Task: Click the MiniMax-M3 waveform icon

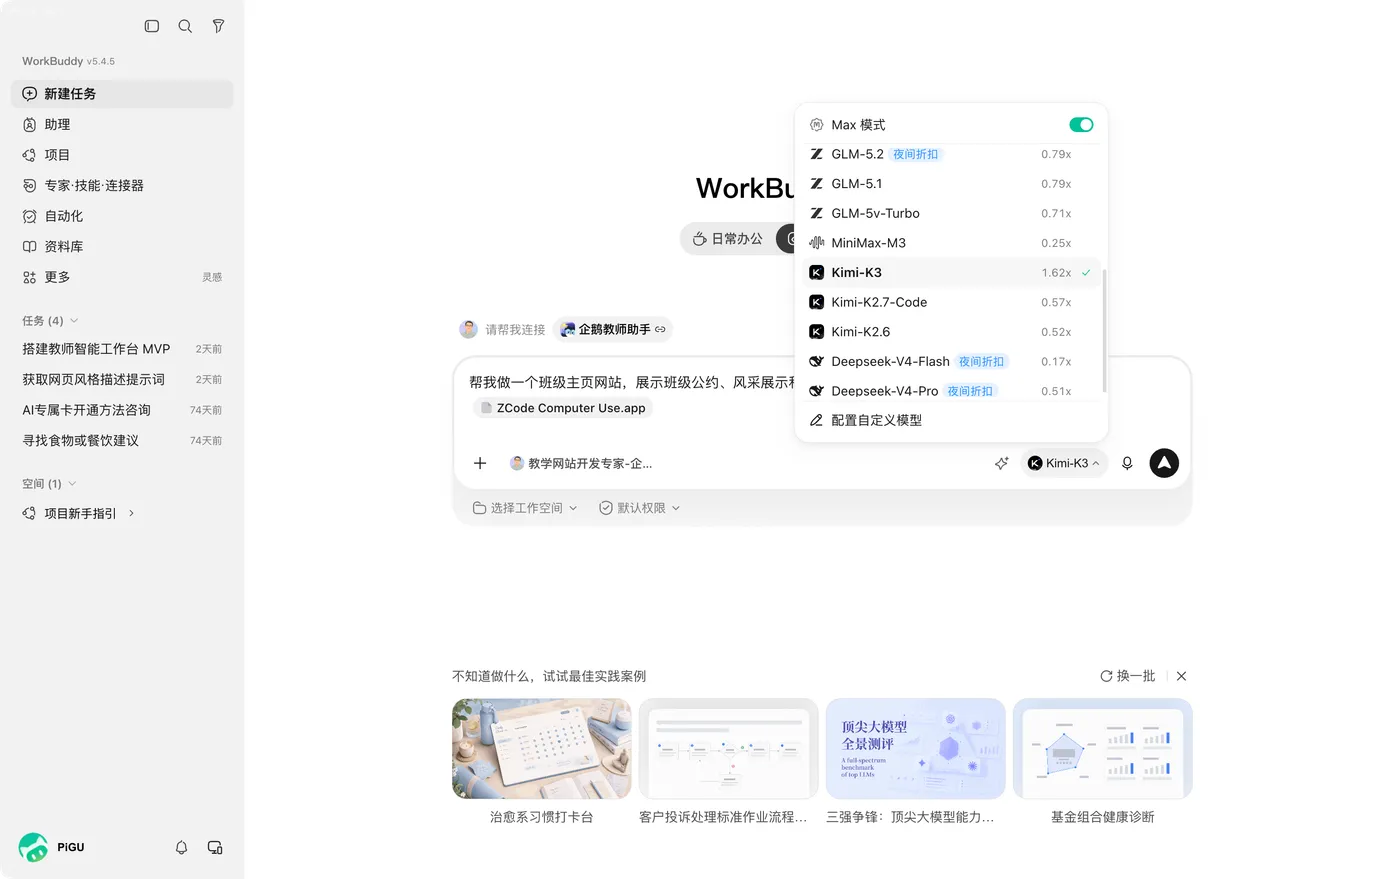Action: 816,243
